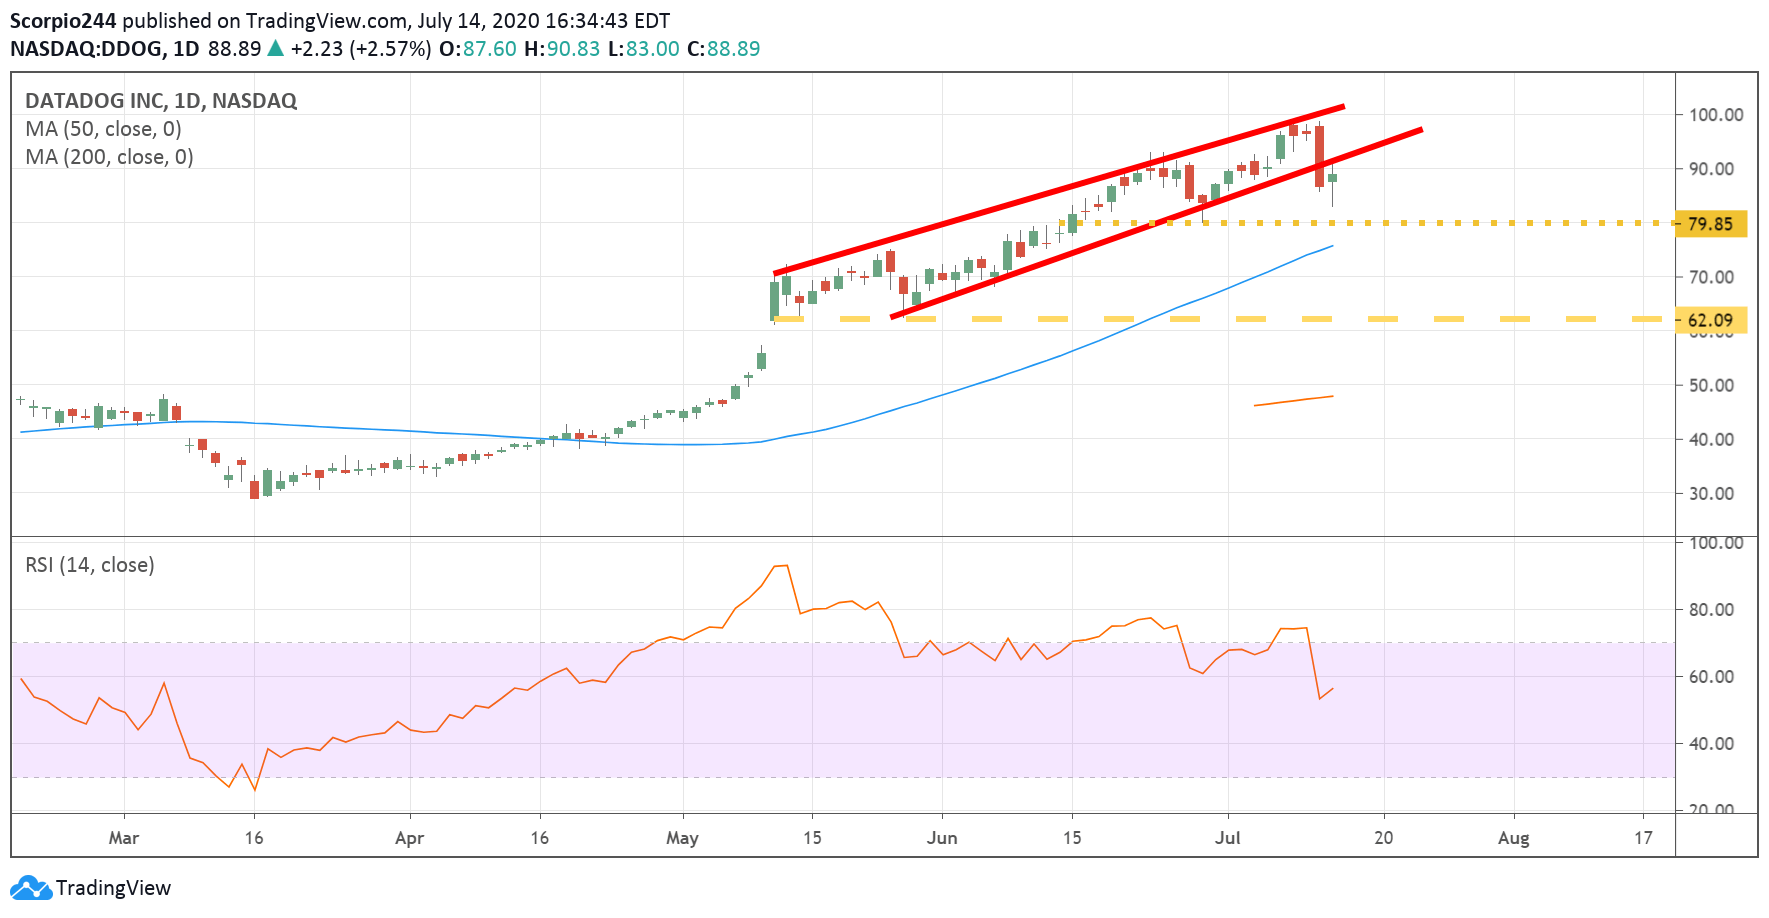Click the Aug date label on time axis
The height and width of the screenshot is (918, 1769).
click(1514, 838)
